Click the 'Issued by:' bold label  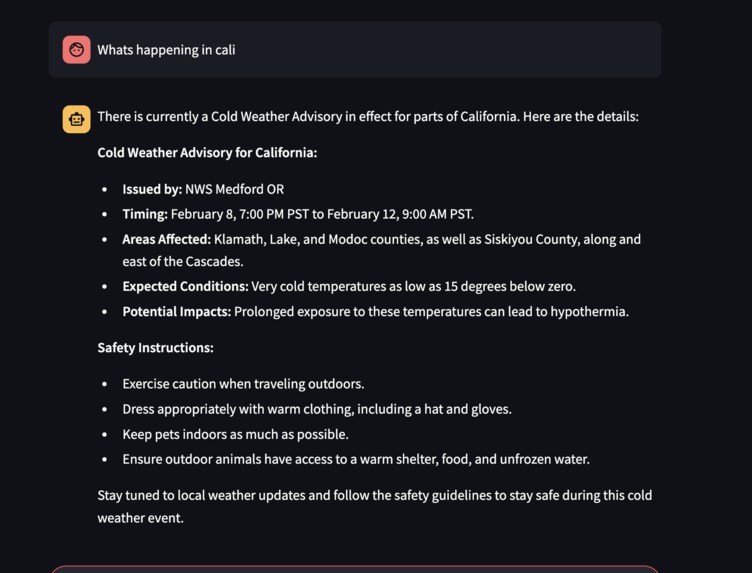click(152, 189)
